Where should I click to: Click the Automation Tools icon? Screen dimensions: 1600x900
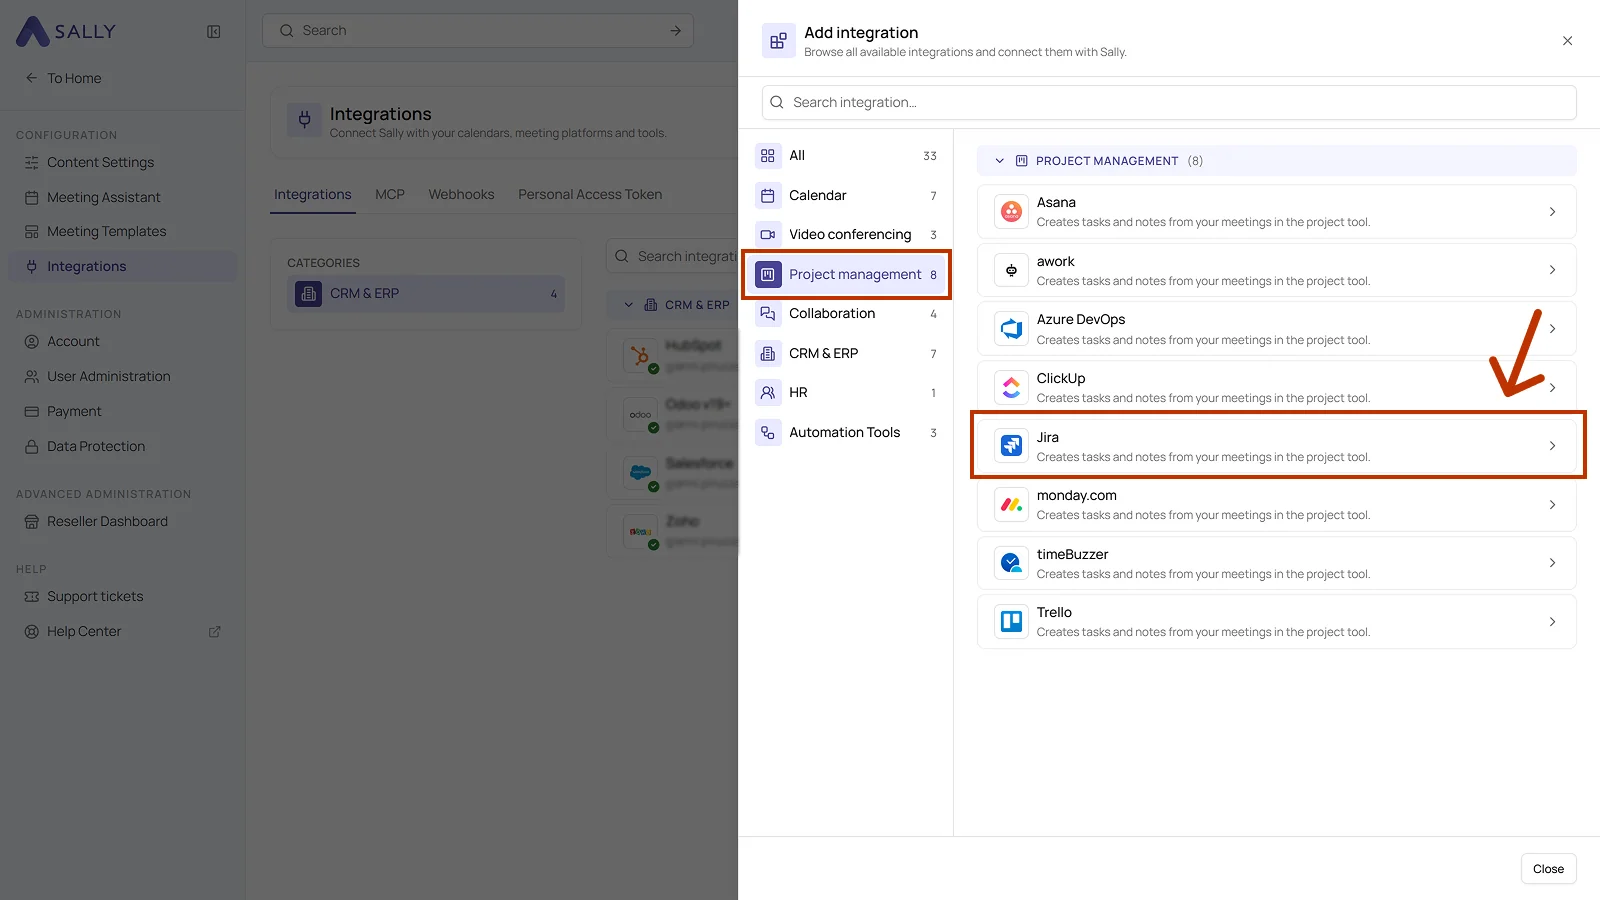click(x=768, y=433)
